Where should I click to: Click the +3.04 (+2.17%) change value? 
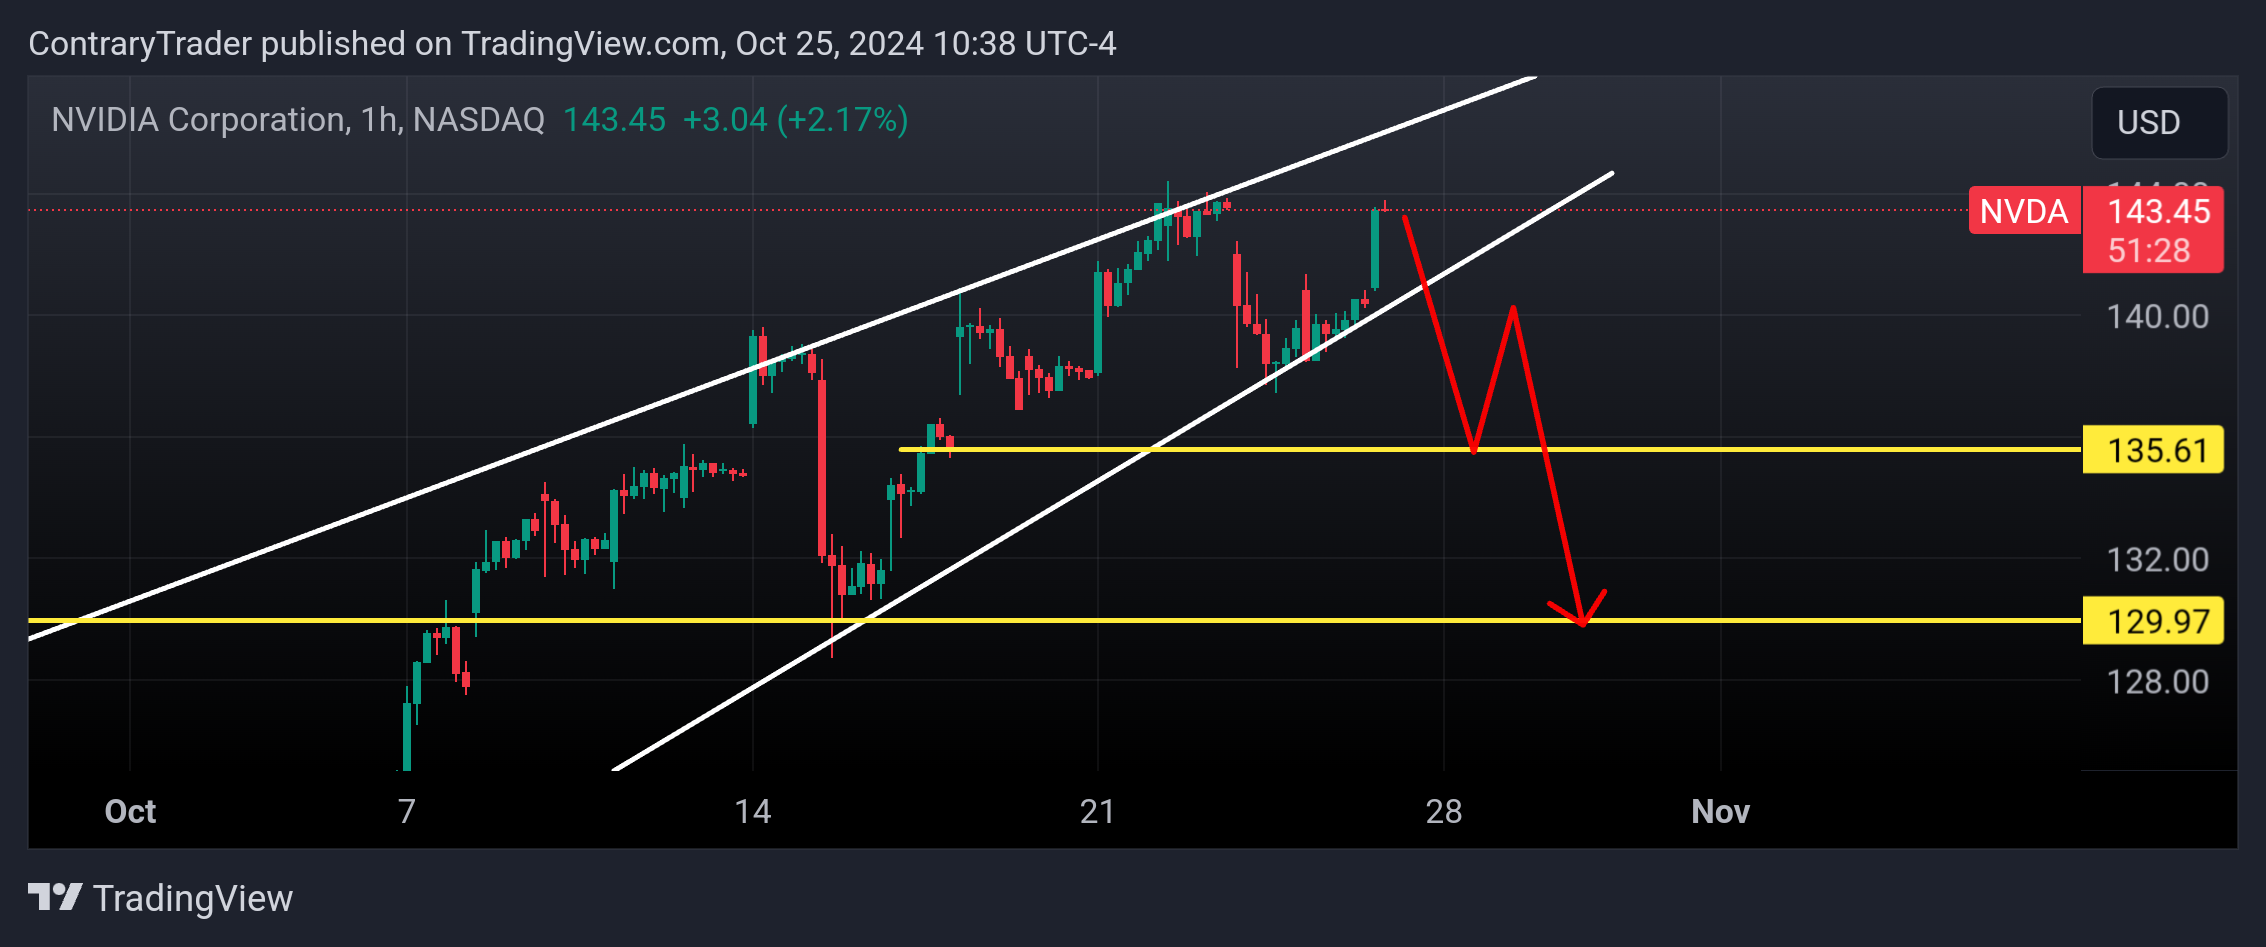point(795,120)
